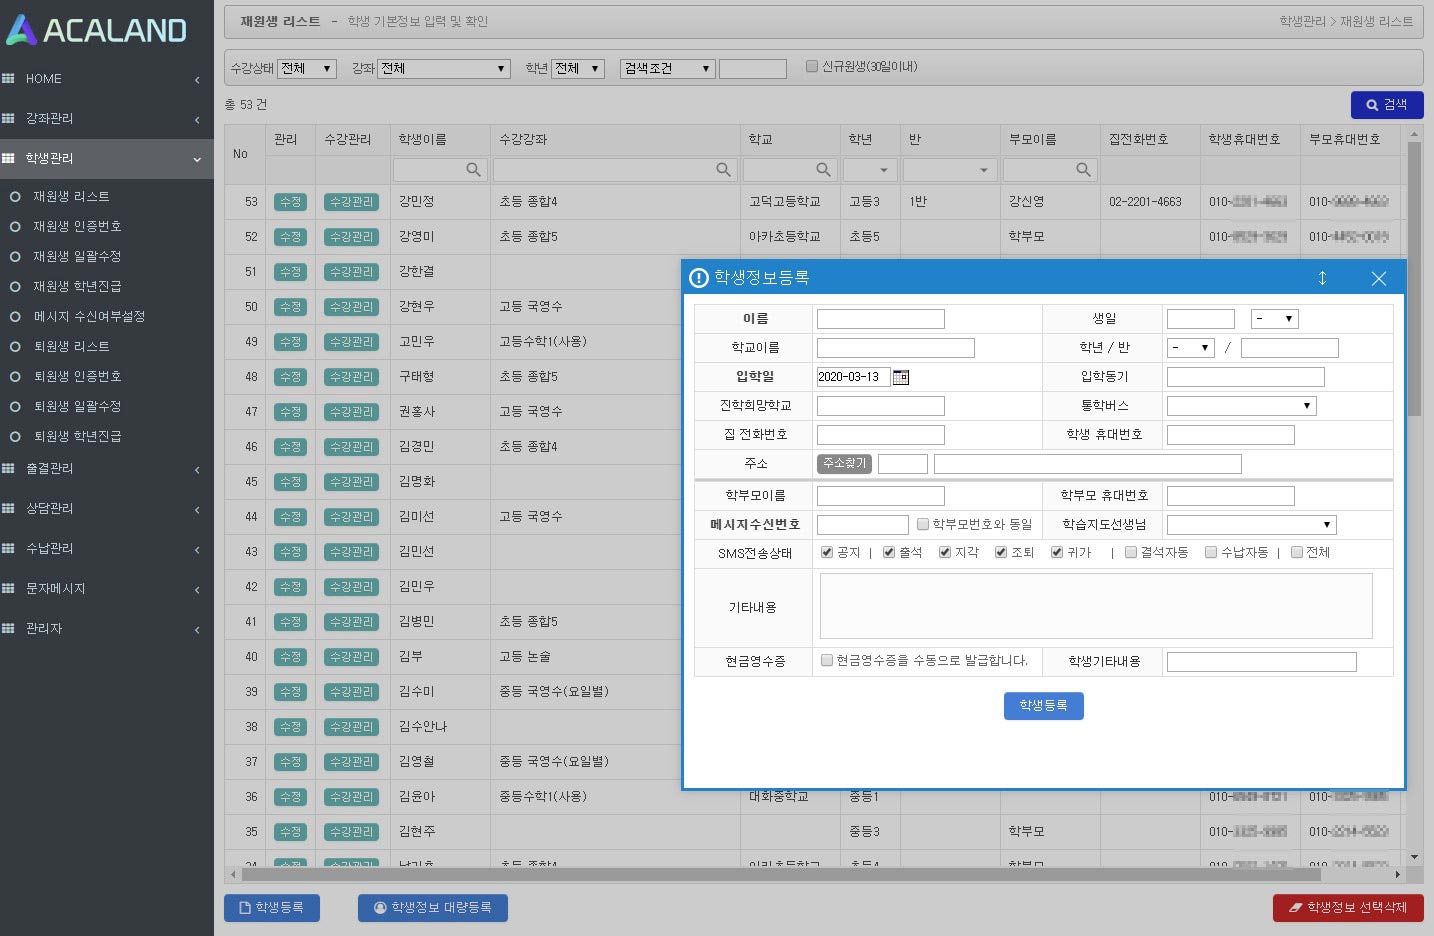
Task: Click circle bullet next to 재원생 리스트
Action: coord(15,197)
